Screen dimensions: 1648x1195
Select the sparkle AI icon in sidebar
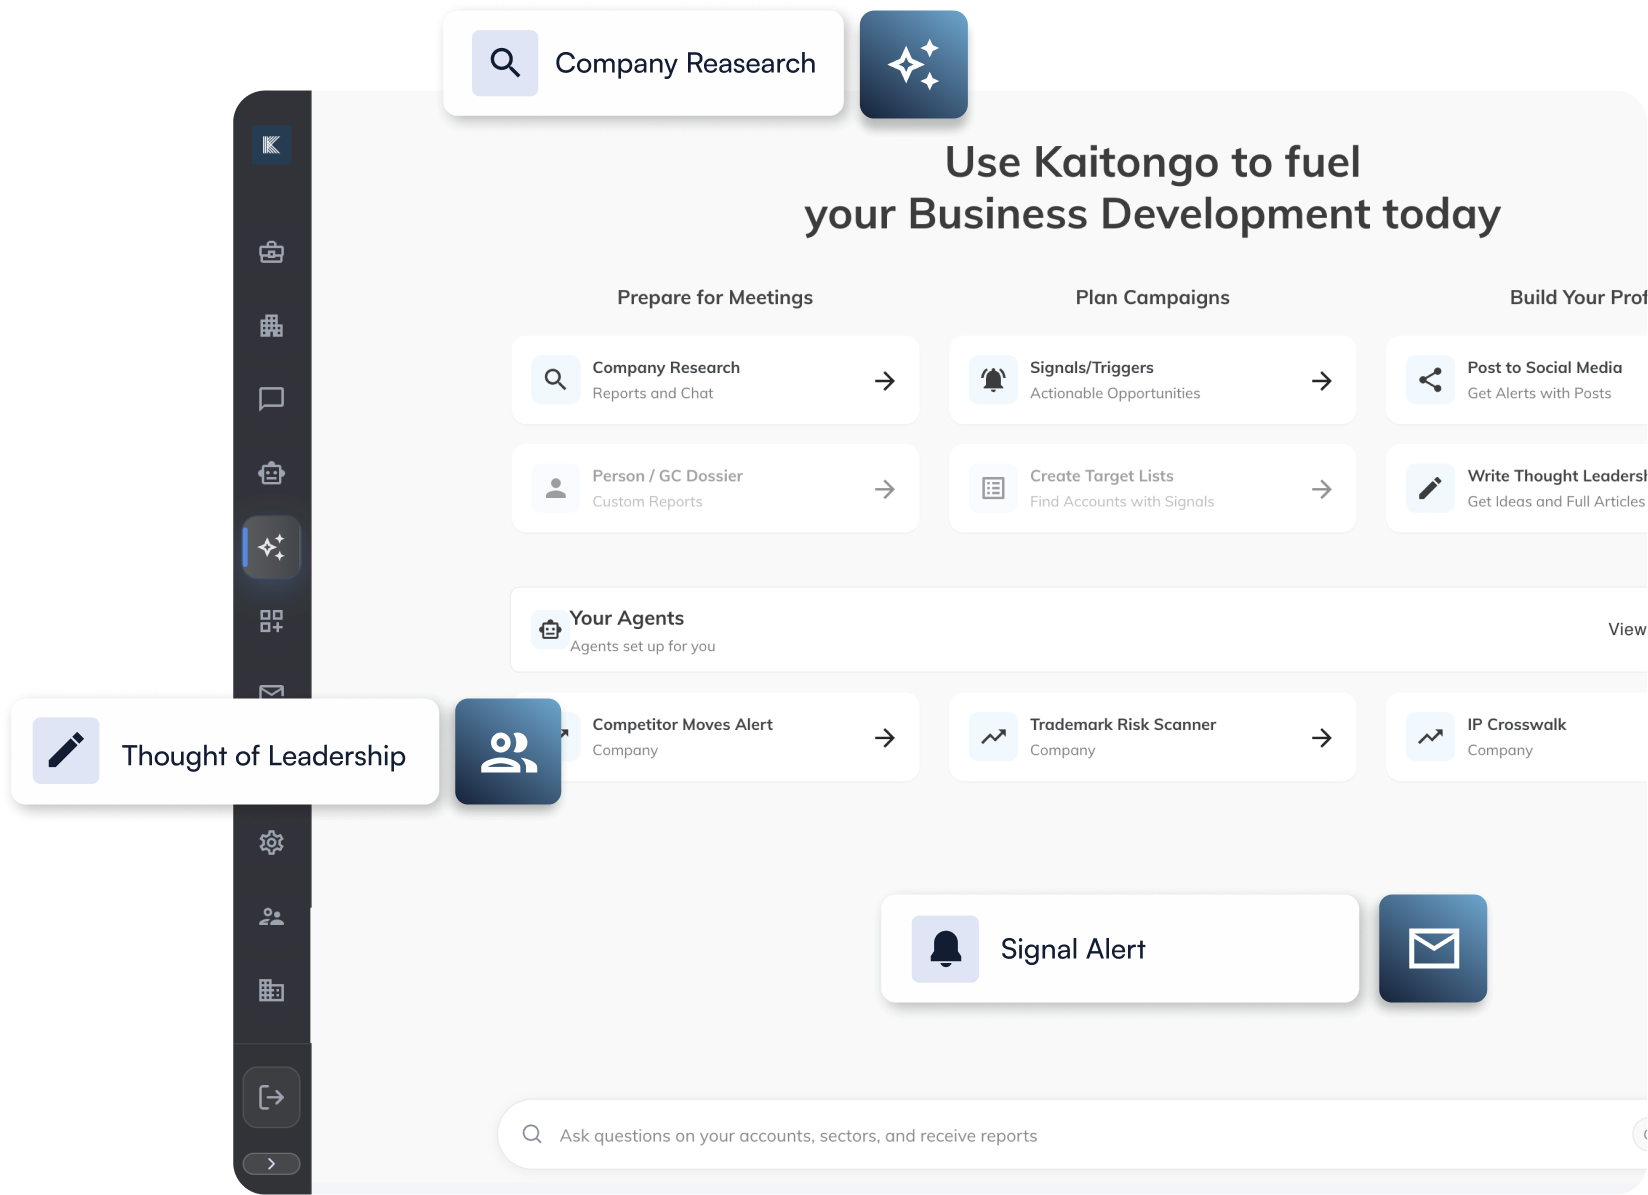tap(271, 547)
